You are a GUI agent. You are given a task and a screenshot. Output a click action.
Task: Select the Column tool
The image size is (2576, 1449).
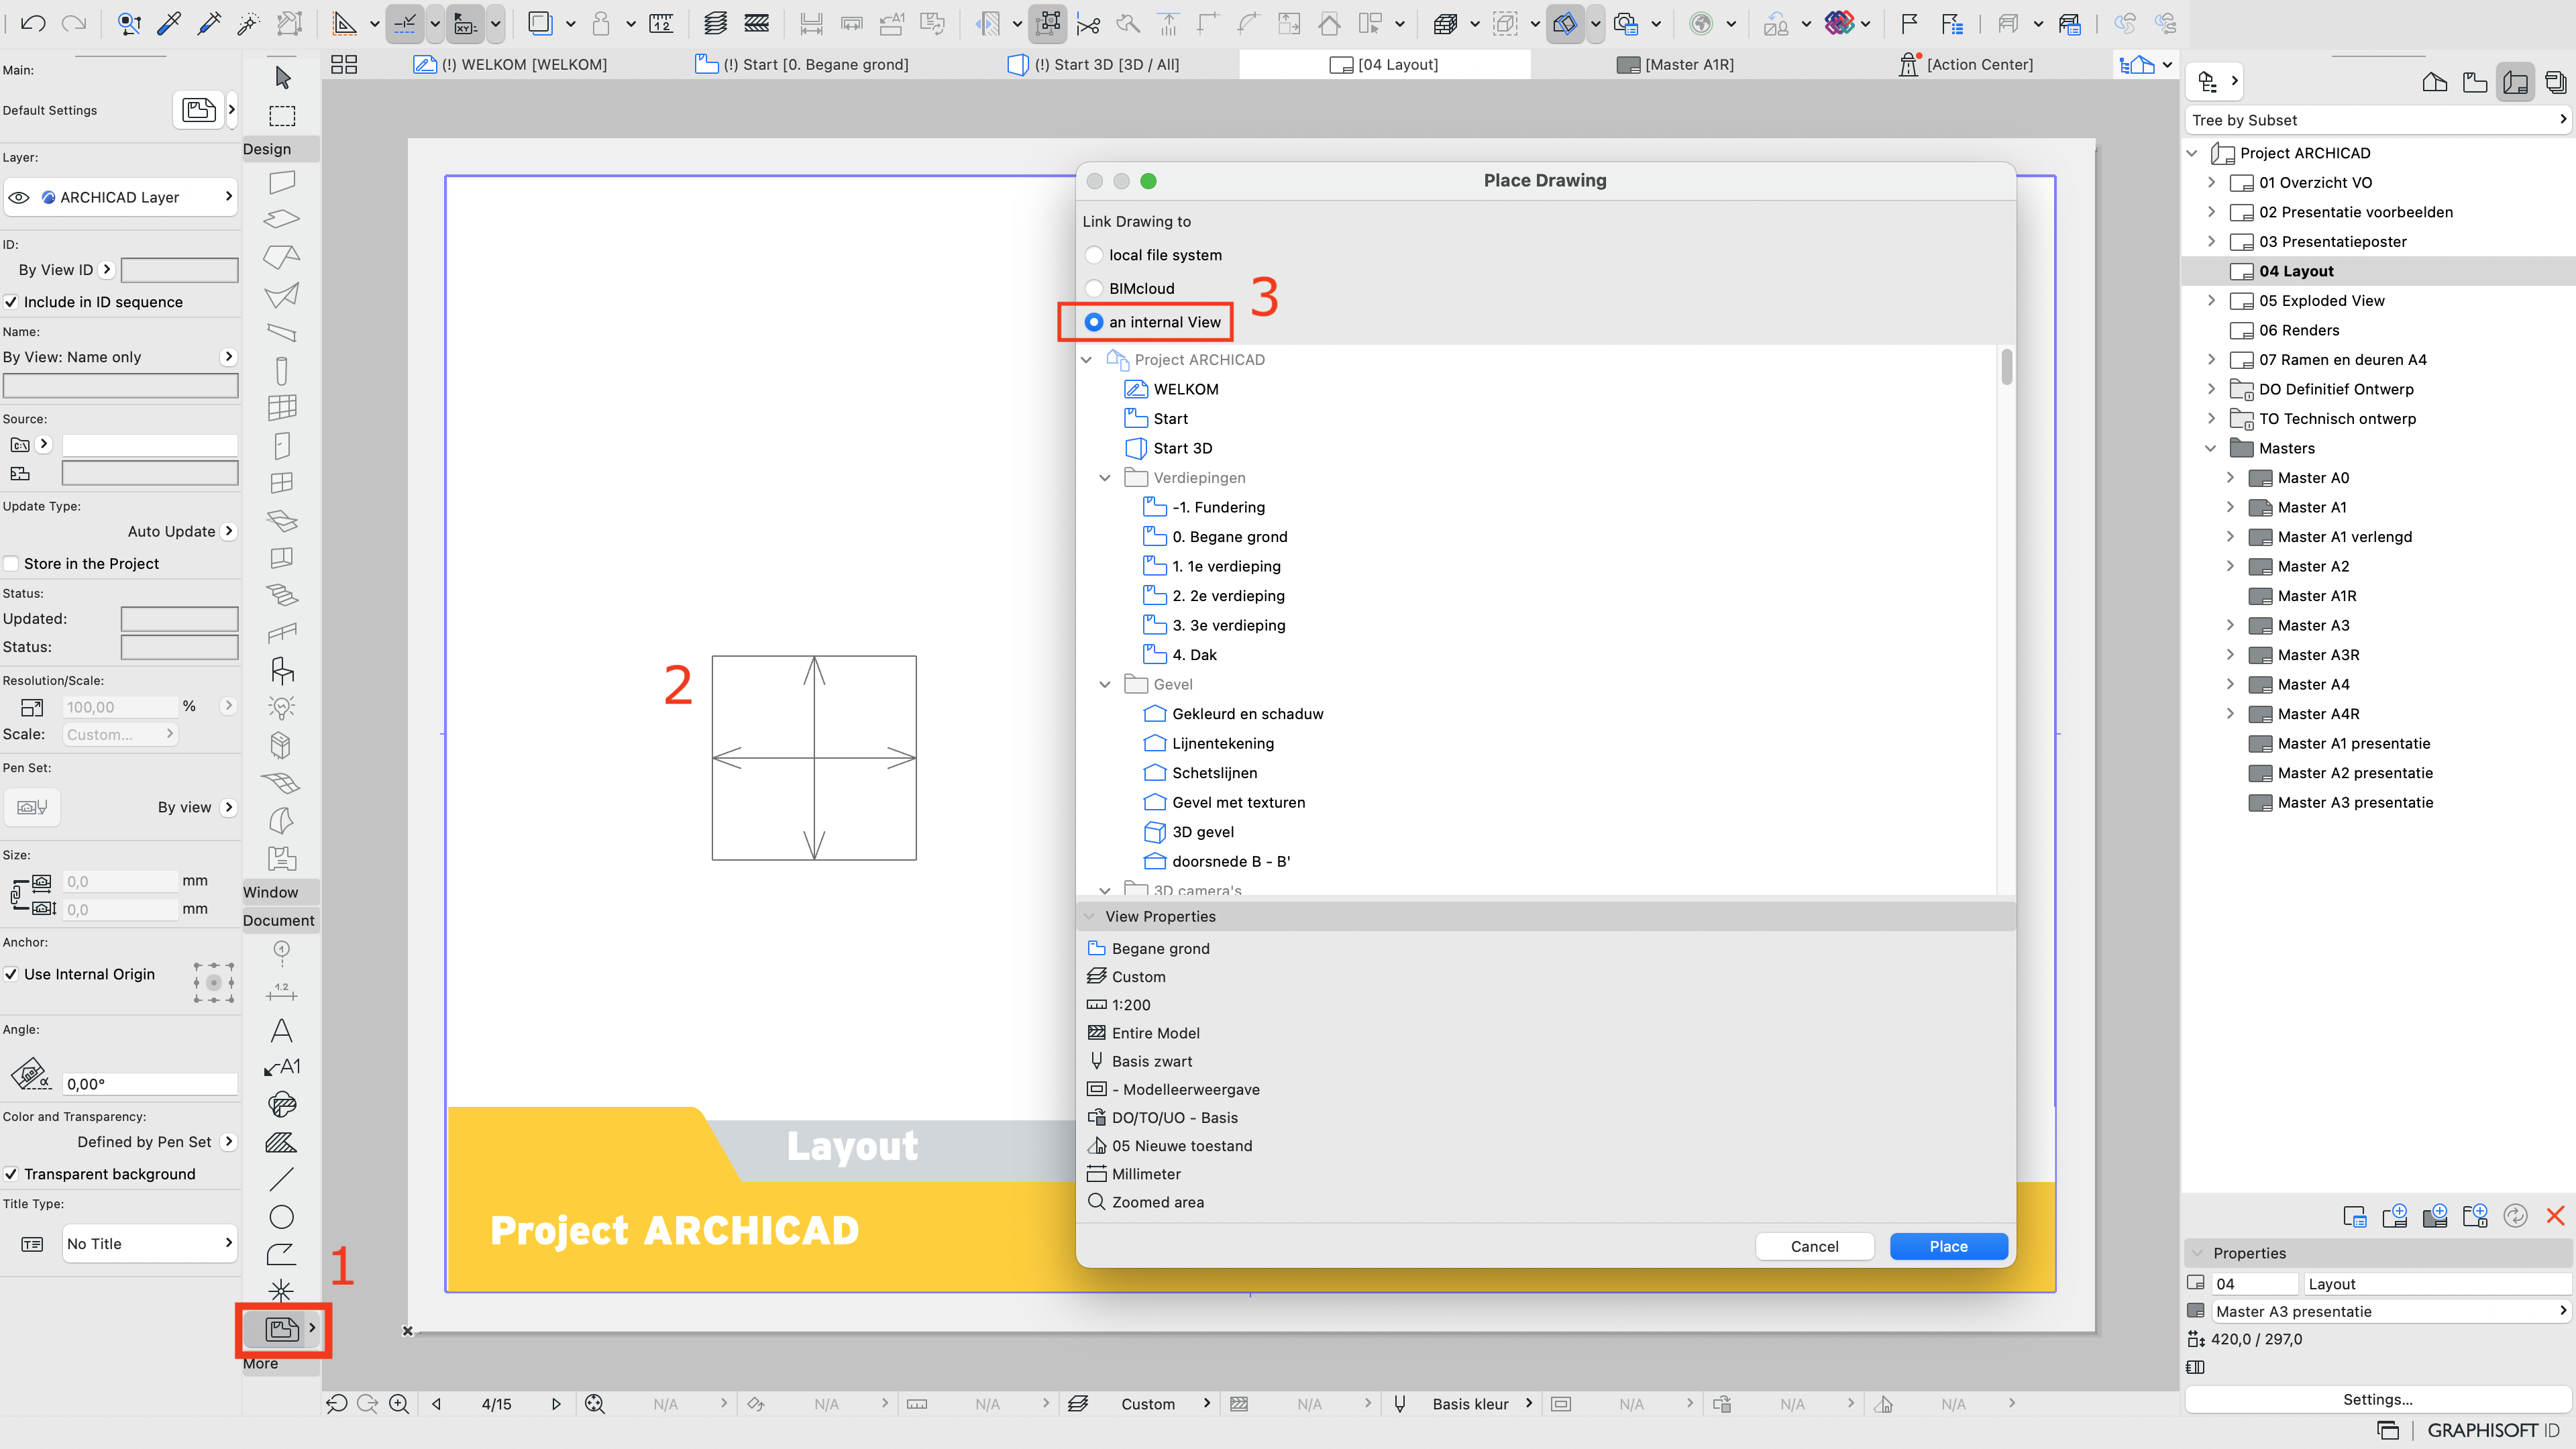click(282, 370)
